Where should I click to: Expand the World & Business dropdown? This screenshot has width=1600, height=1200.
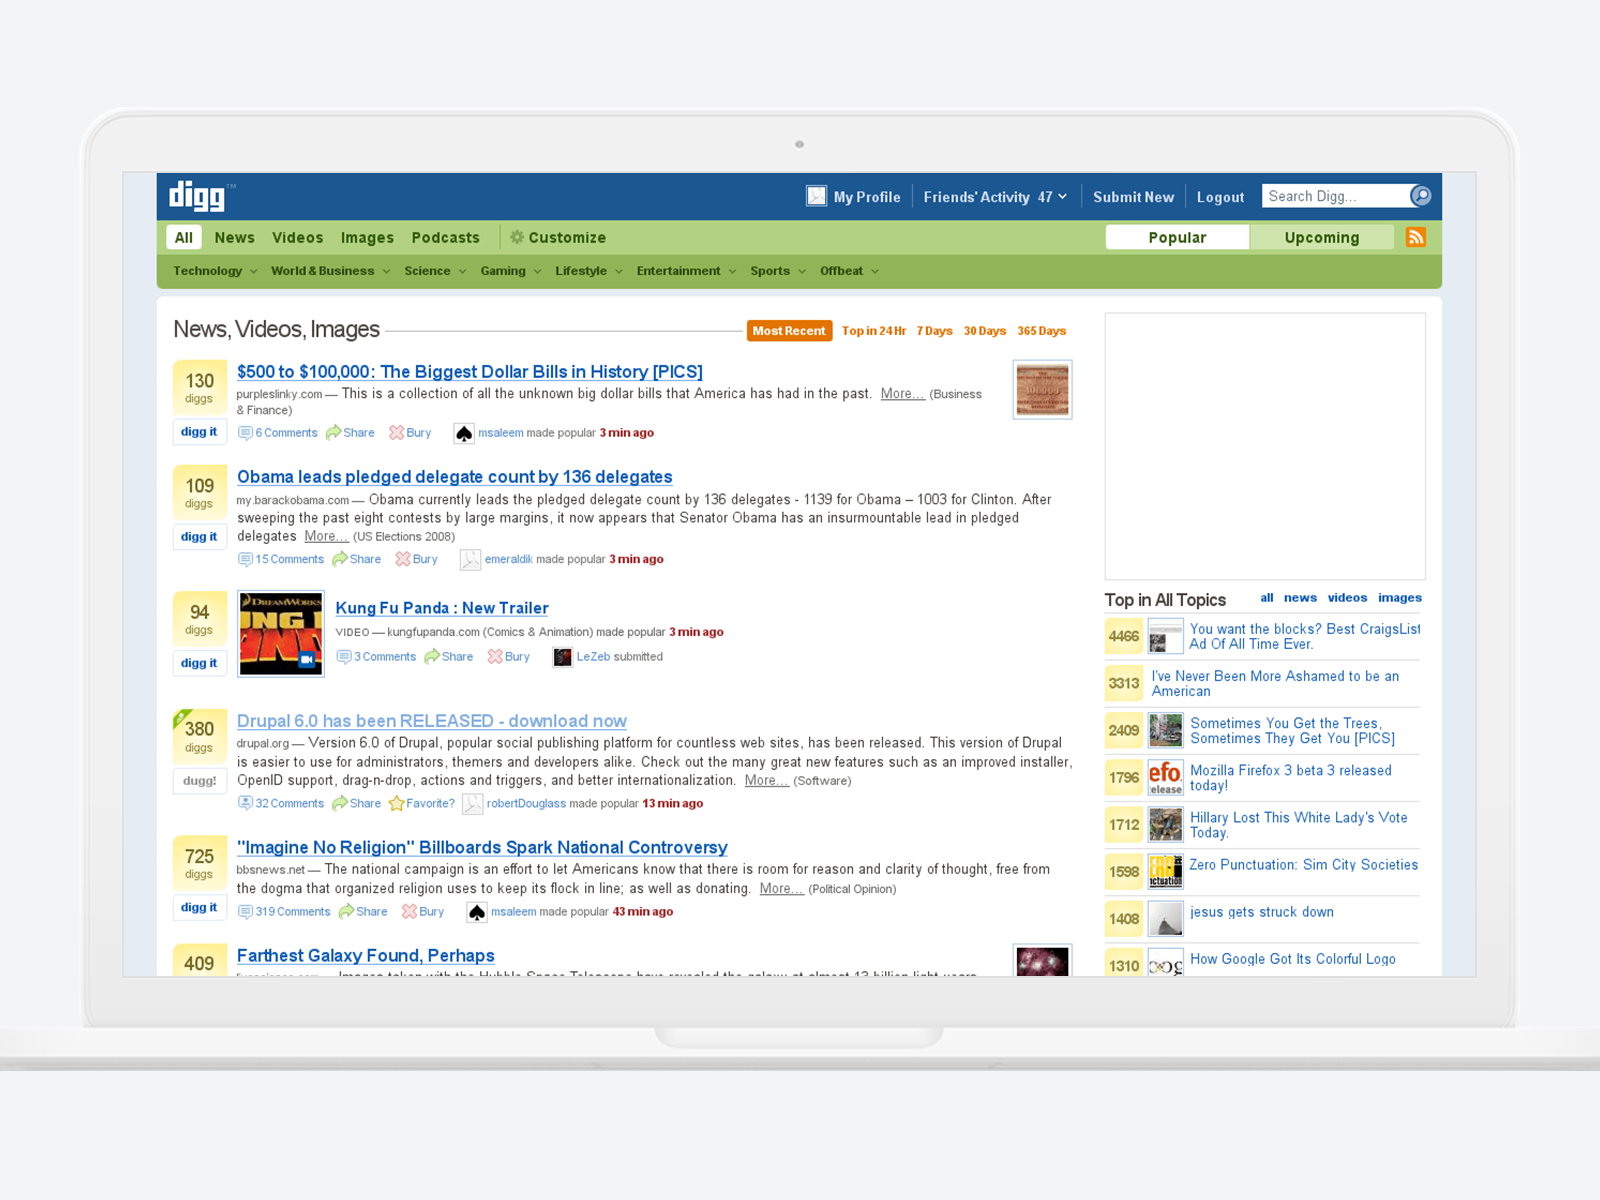(330, 271)
